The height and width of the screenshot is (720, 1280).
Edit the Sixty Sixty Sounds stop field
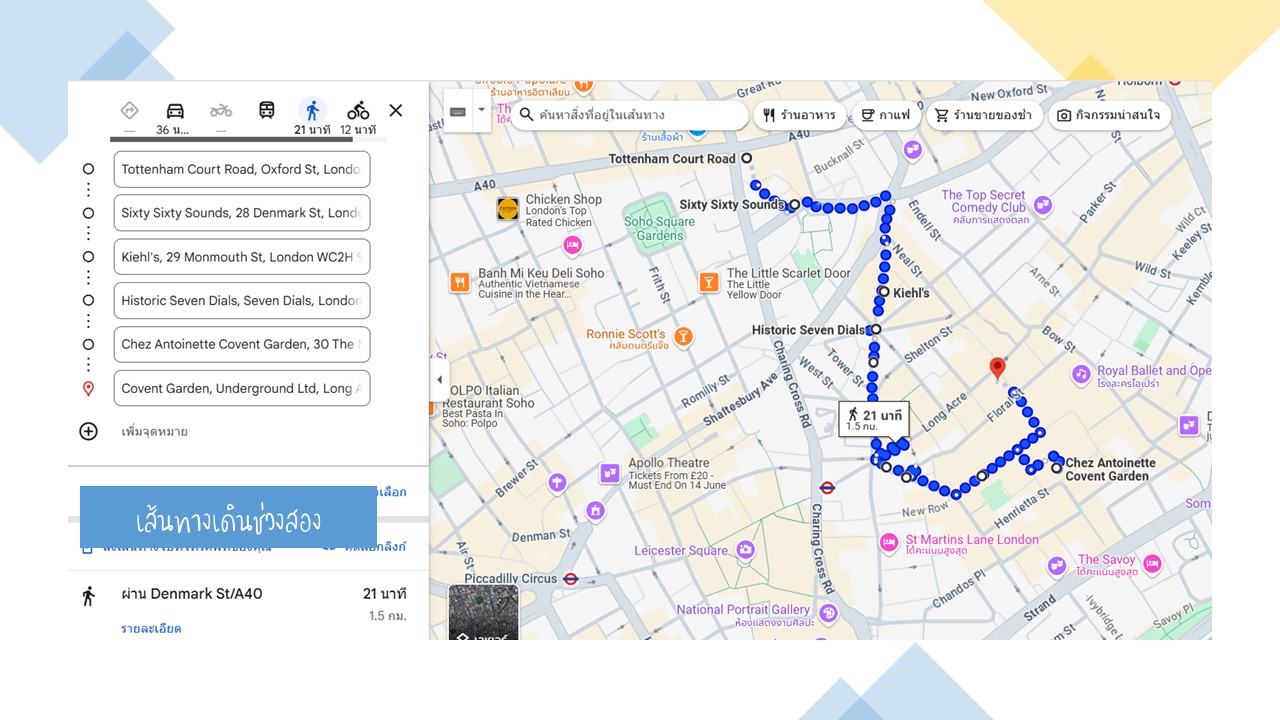tap(242, 213)
